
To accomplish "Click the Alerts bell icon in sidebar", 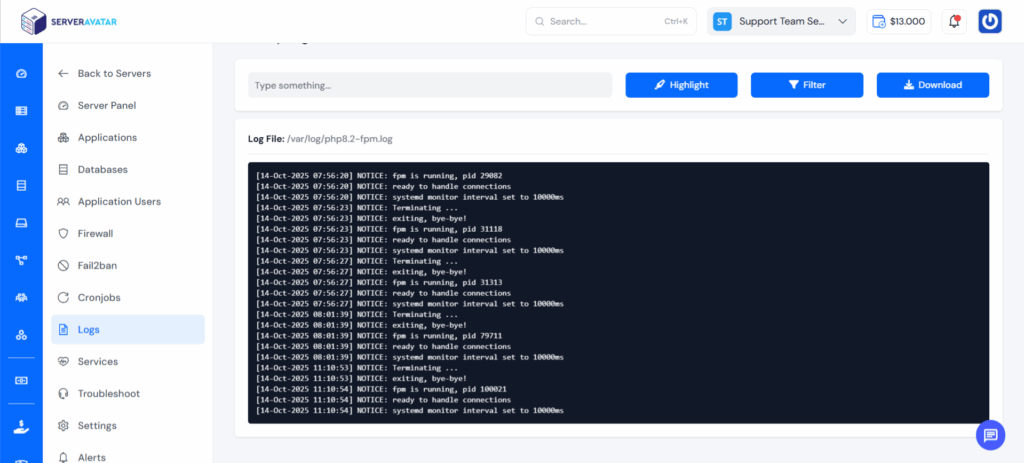I will point(63,457).
